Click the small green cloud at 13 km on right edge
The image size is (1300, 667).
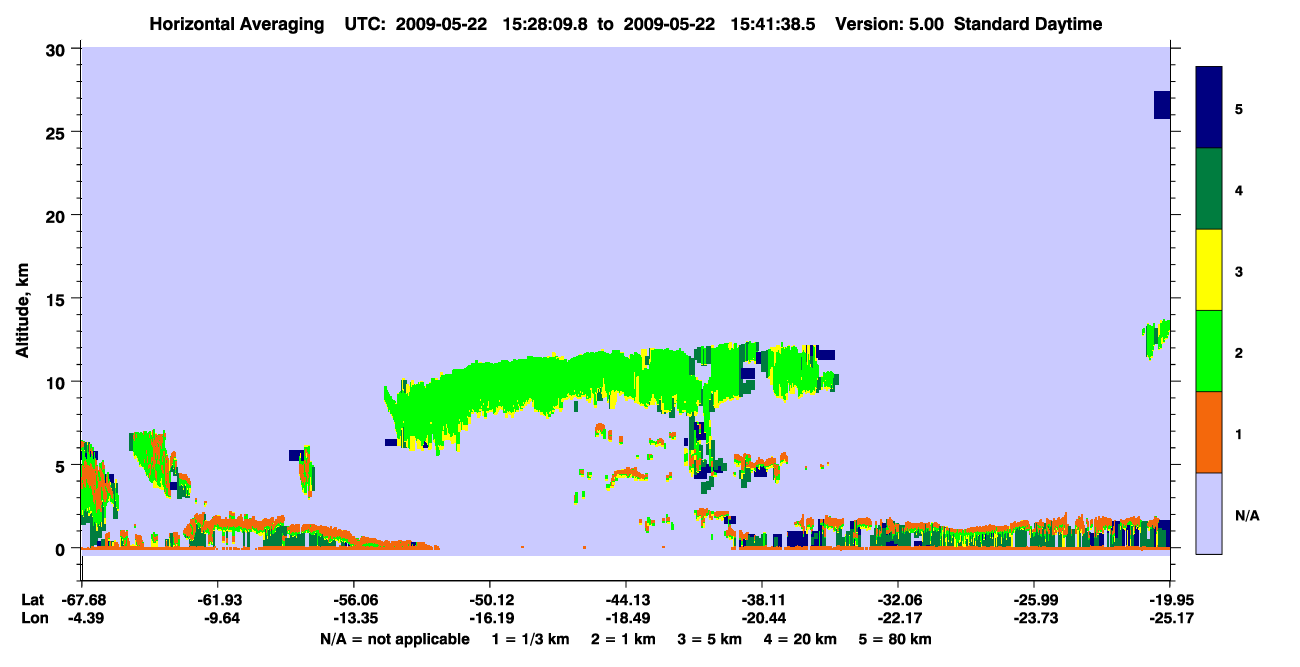pos(1157,339)
